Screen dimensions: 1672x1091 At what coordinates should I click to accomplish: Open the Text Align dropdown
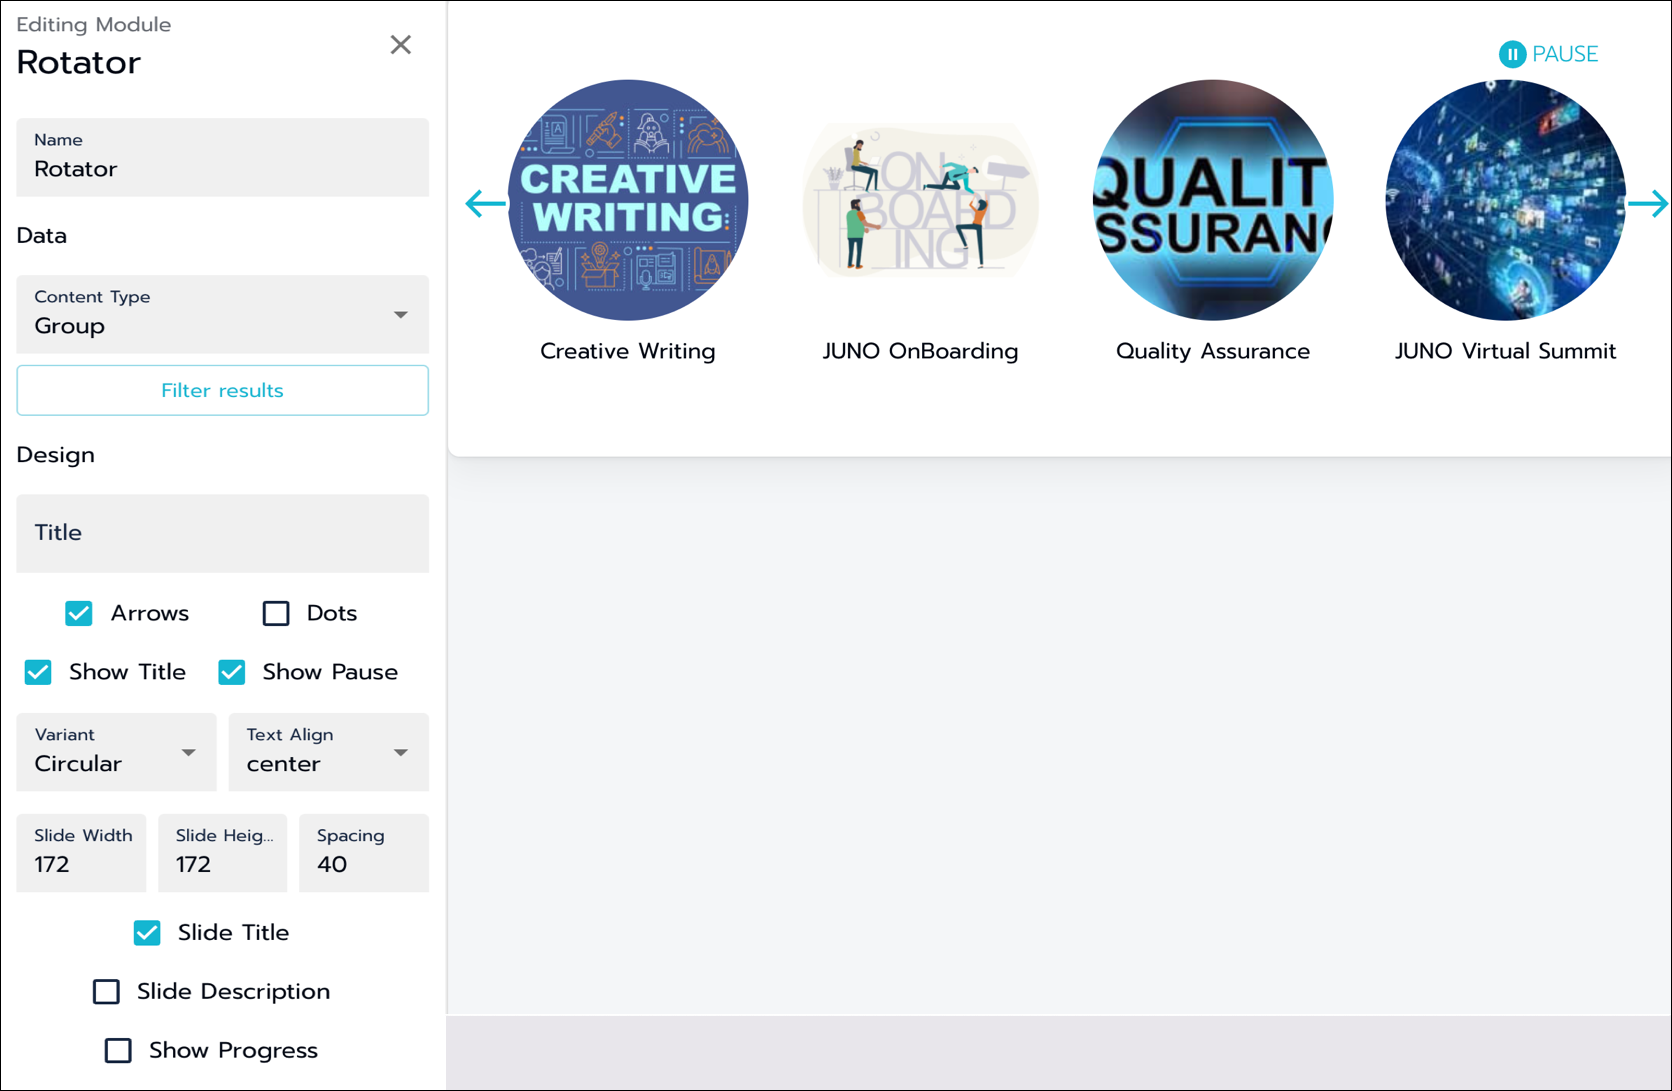coord(328,752)
